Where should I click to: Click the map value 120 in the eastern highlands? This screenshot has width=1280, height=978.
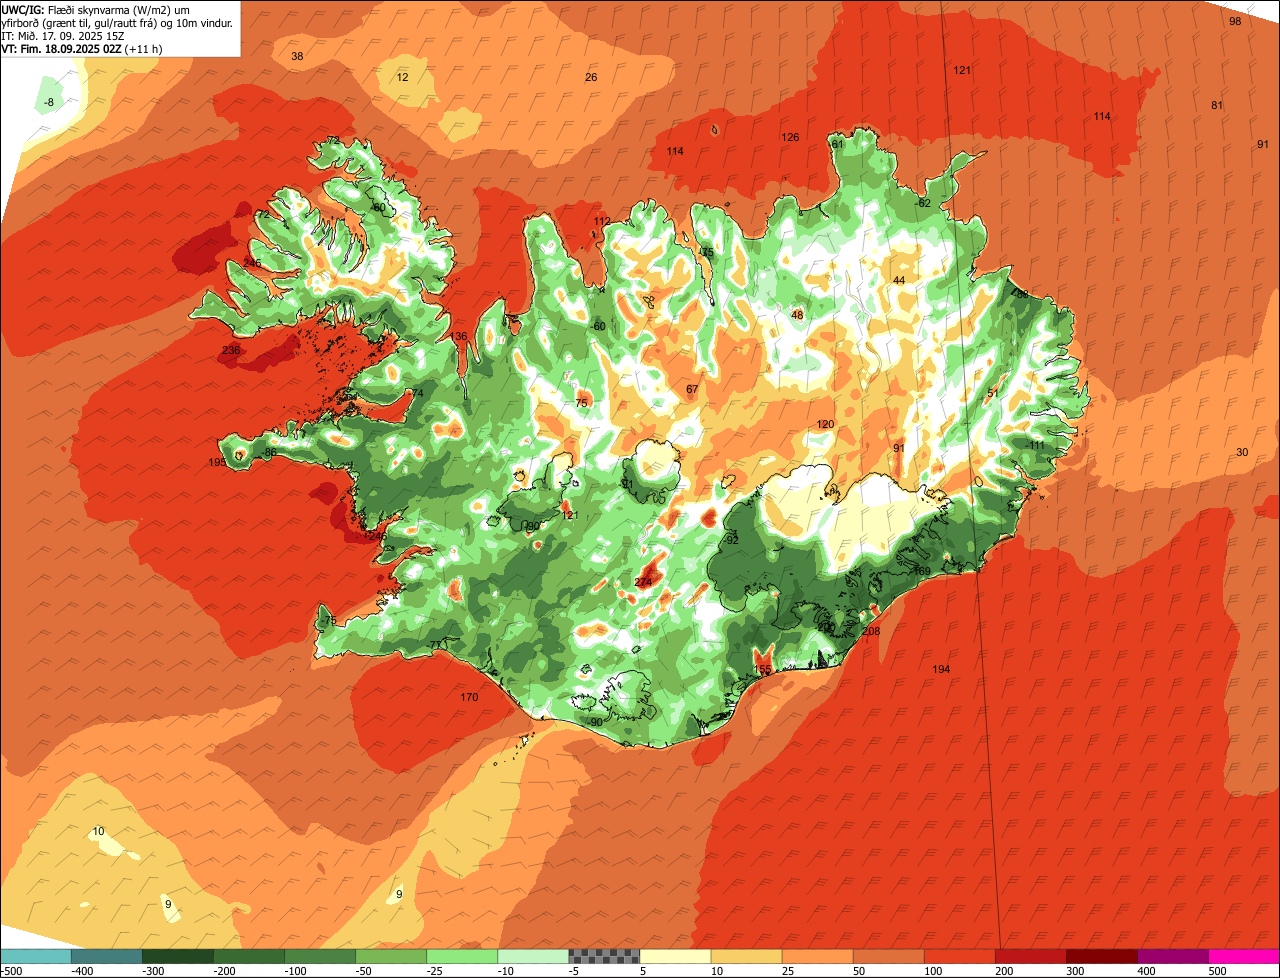[x=825, y=424]
